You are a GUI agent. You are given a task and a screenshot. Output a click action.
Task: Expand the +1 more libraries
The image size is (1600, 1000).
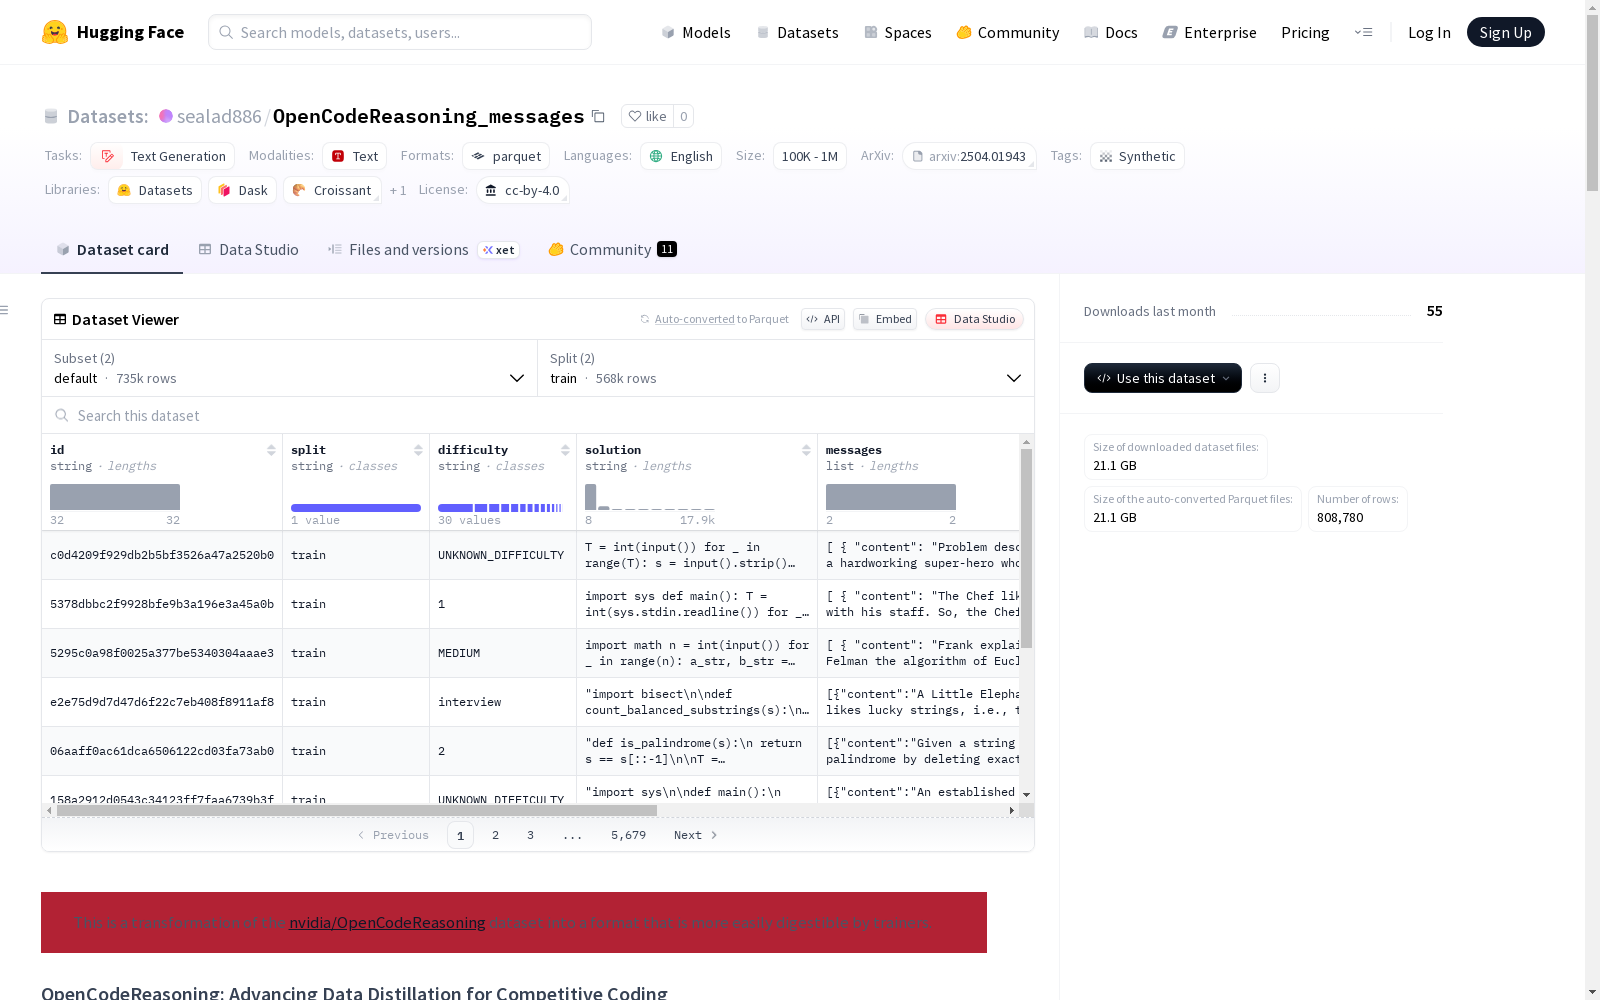tap(398, 190)
